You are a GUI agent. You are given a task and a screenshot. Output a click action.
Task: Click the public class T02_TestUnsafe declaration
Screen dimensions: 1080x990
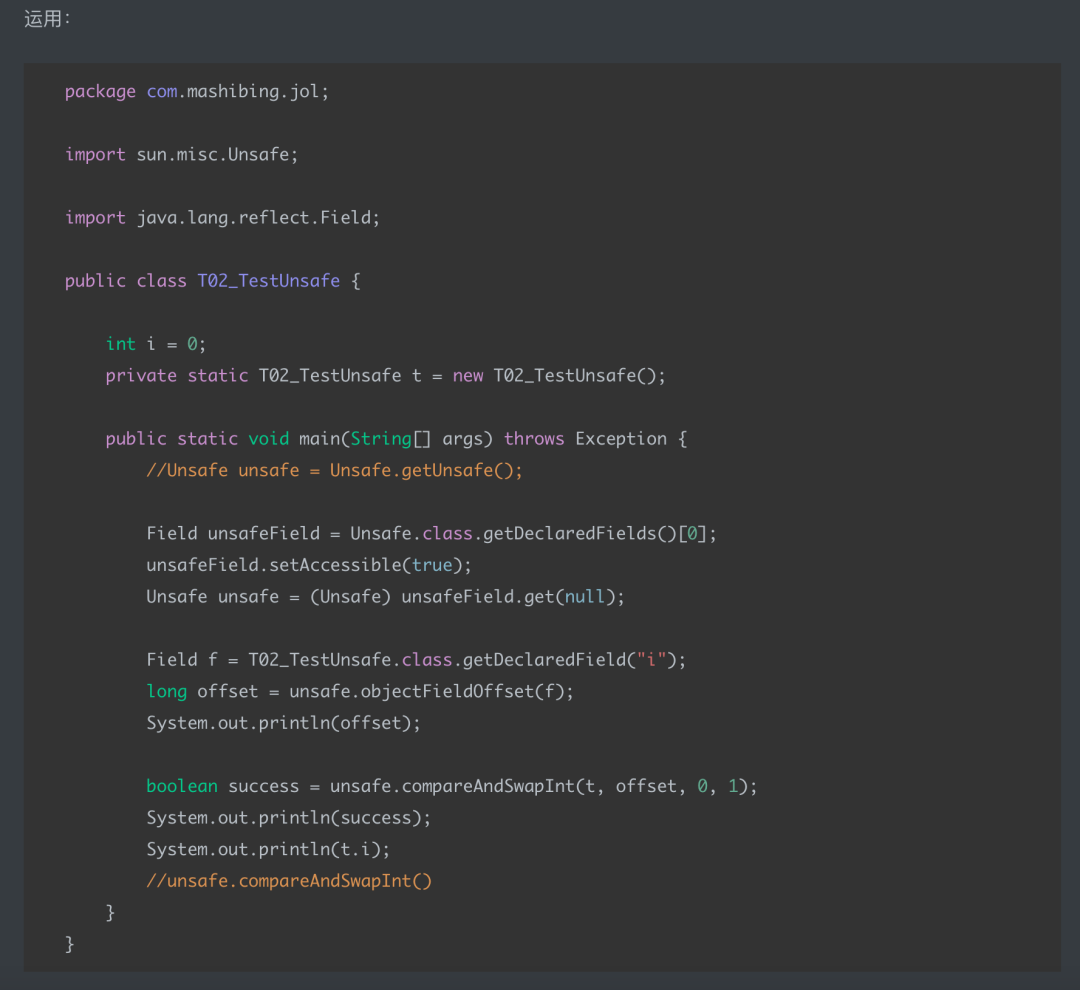tap(212, 280)
